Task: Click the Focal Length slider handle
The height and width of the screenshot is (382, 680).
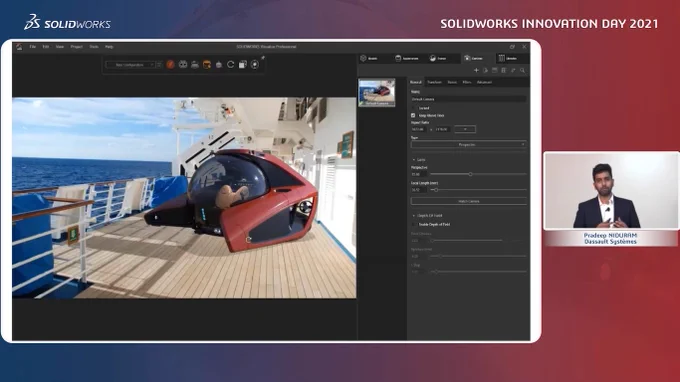Action: tap(436, 190)
